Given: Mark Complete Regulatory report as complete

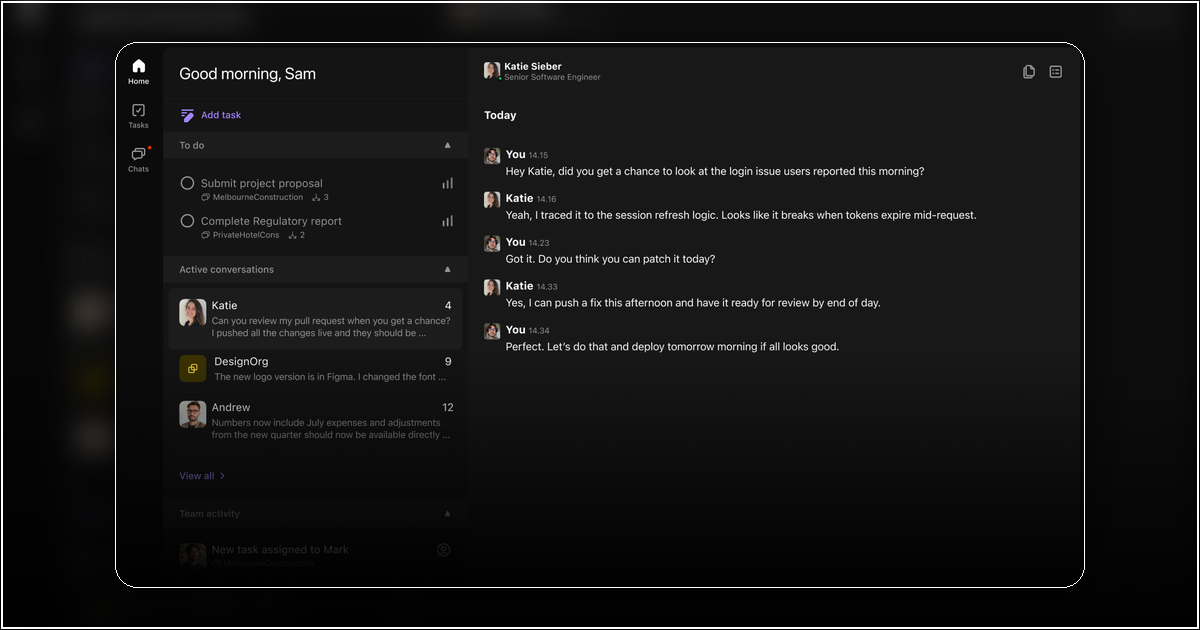Looking at the screenshot, I should point(187,221).
